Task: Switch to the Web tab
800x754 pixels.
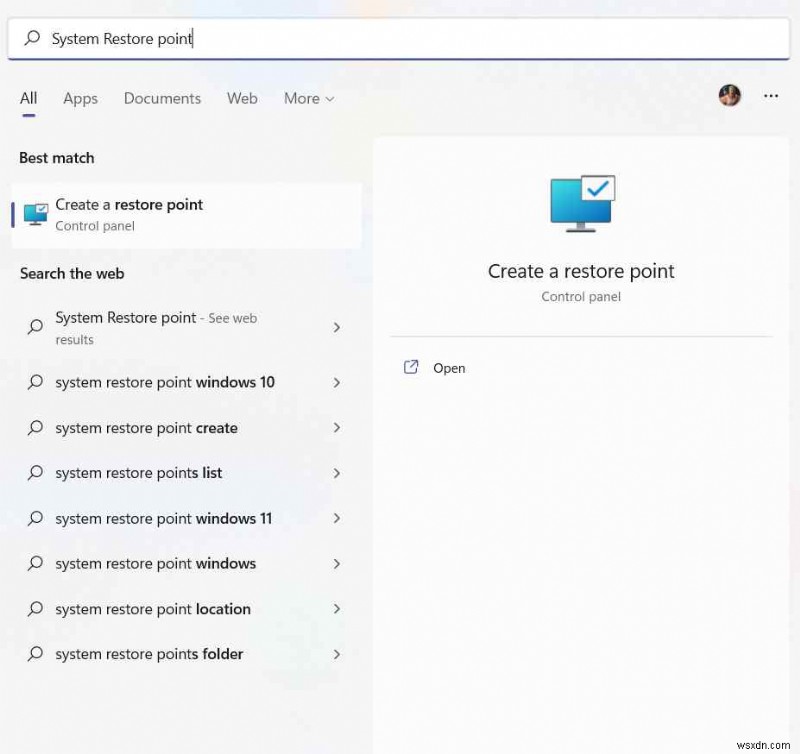Action: 242,98
